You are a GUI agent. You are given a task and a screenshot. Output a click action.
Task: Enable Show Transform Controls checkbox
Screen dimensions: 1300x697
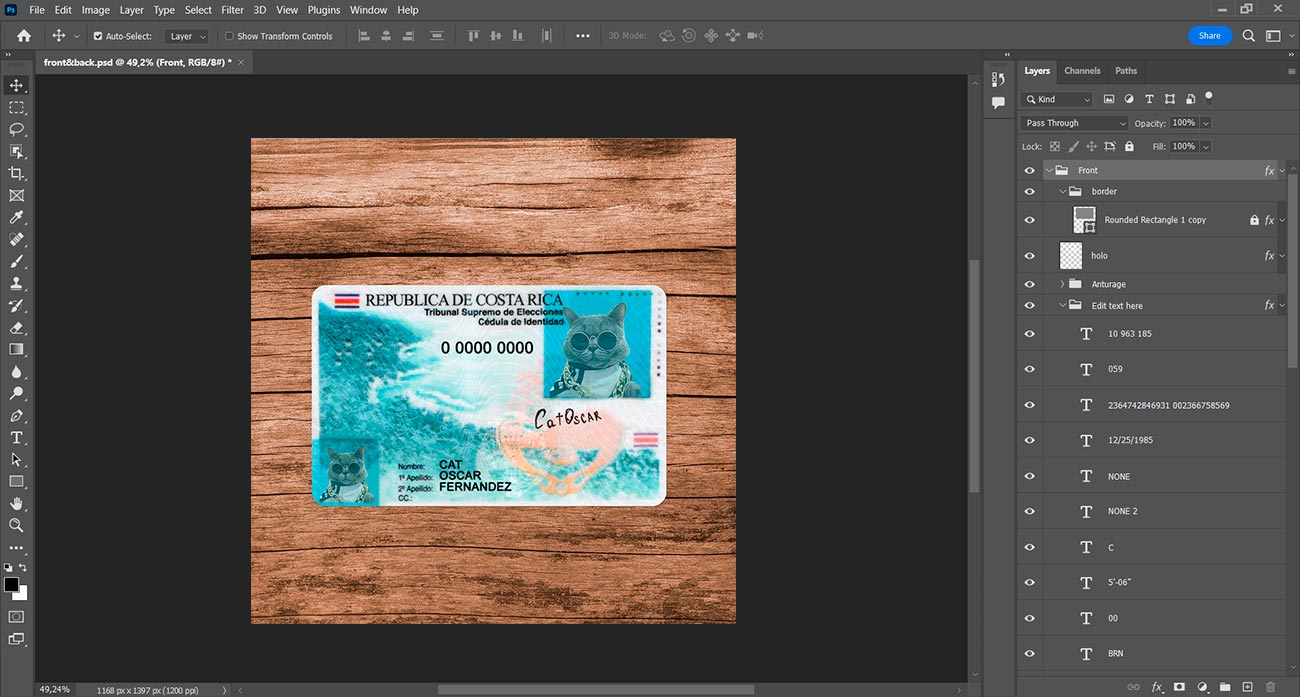tap(229, 36)
